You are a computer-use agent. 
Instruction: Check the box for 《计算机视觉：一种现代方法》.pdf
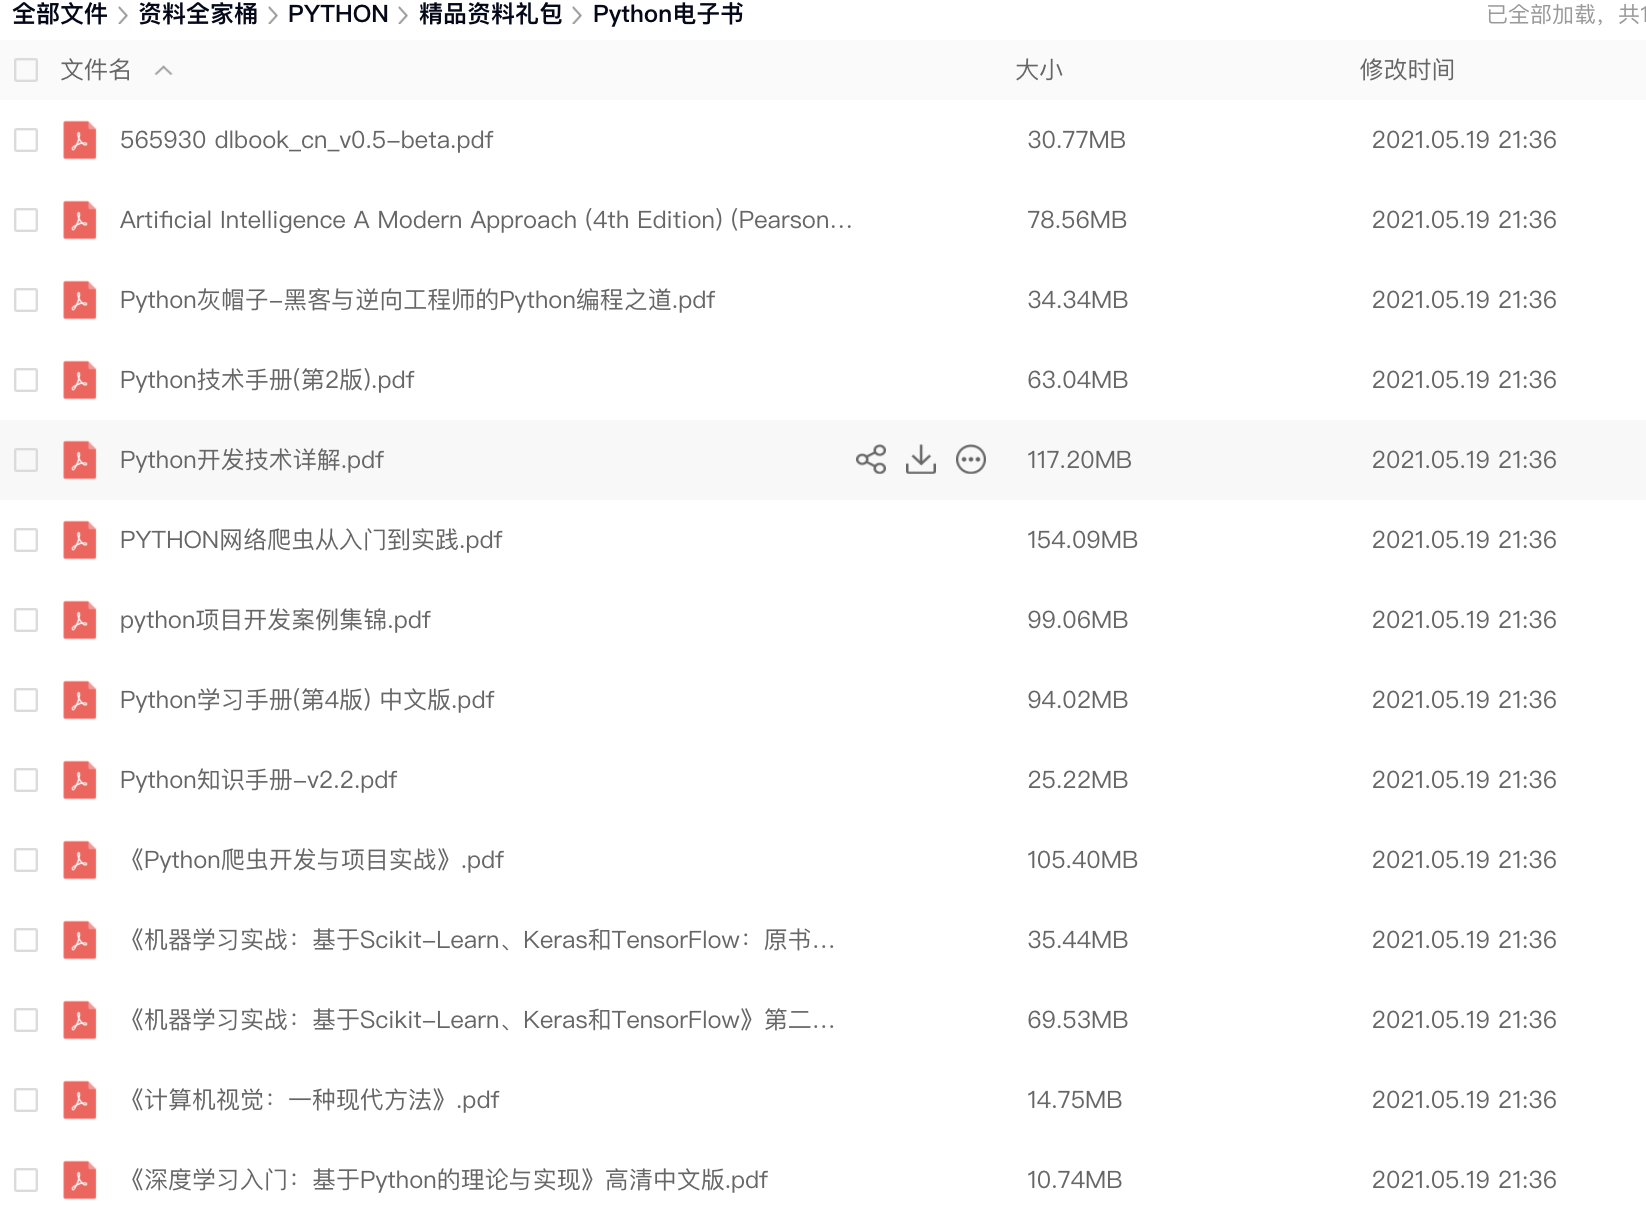26,1100
